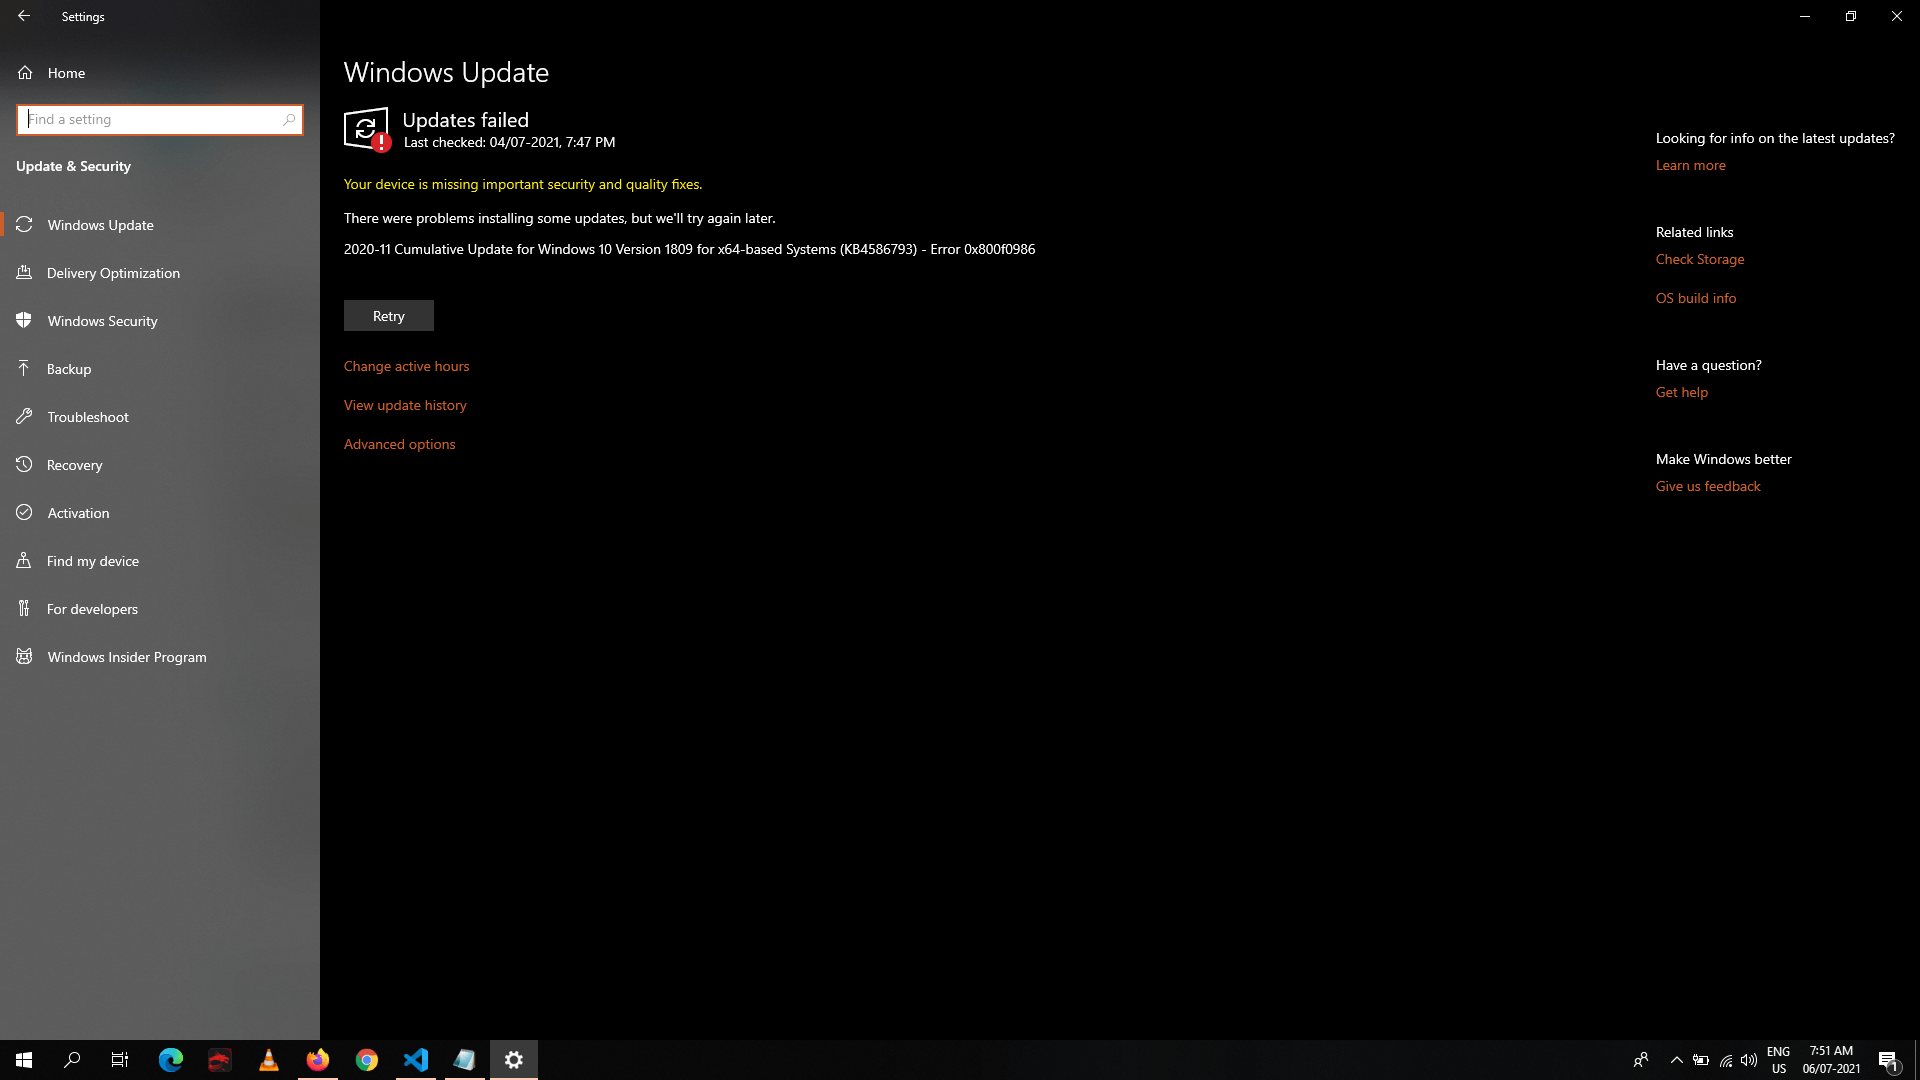
Task: Open Advanced options
Action: [399, 443]
